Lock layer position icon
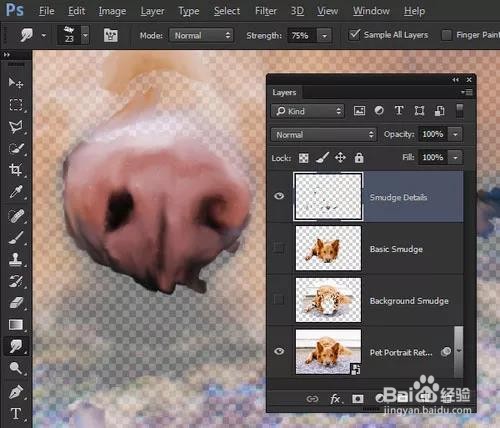This screenshot has height=428, width=500. [340, 157]
